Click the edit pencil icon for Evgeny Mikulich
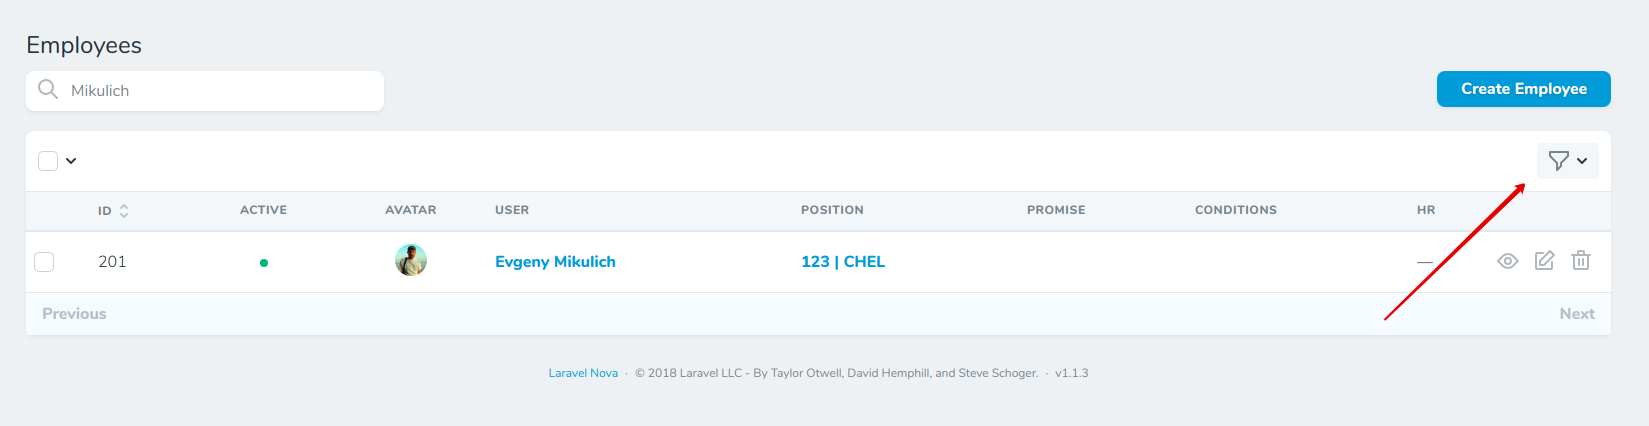Image resolution: width=1649 pixels, height=426 pixels. coord(1545,261)
